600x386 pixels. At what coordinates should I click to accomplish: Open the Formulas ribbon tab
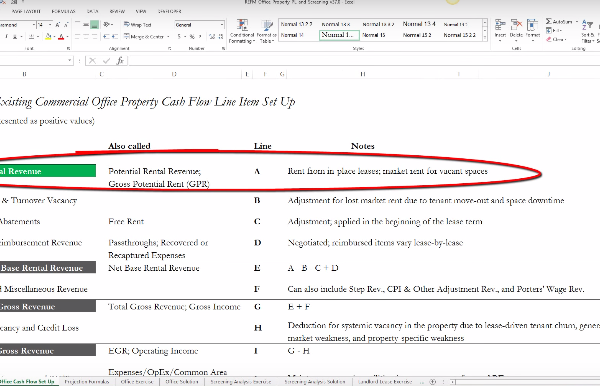tap(64, 11)
